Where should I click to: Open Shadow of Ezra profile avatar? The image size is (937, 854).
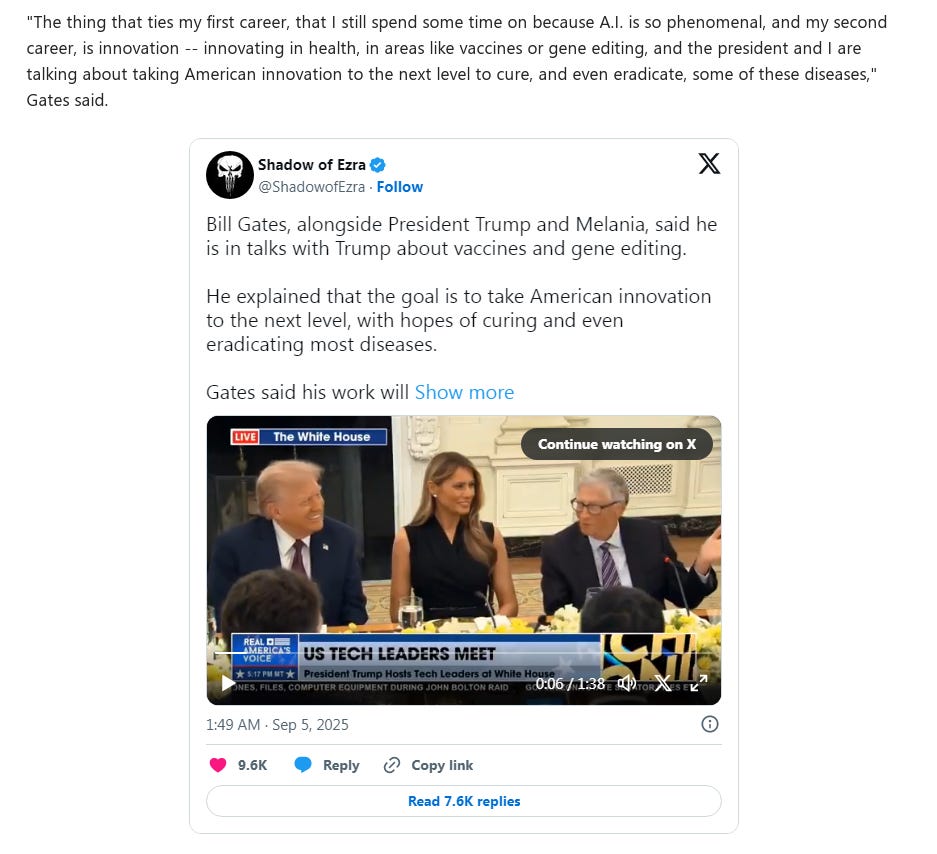coord(230,175)
